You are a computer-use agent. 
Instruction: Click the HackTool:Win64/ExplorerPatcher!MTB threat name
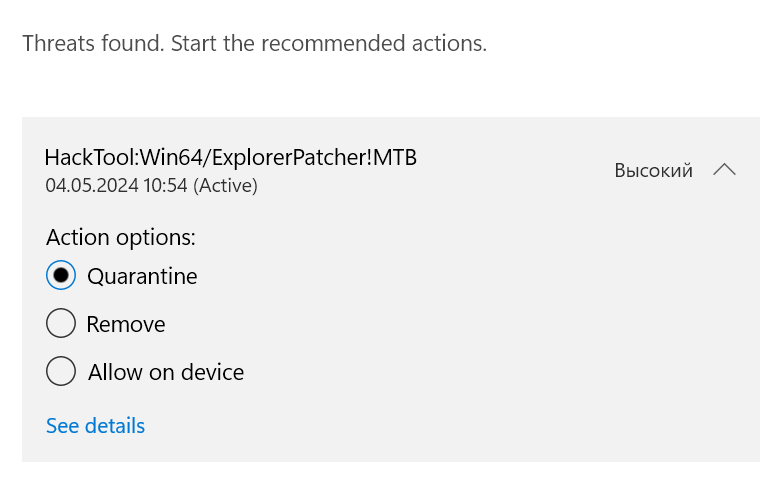[230, 157]
